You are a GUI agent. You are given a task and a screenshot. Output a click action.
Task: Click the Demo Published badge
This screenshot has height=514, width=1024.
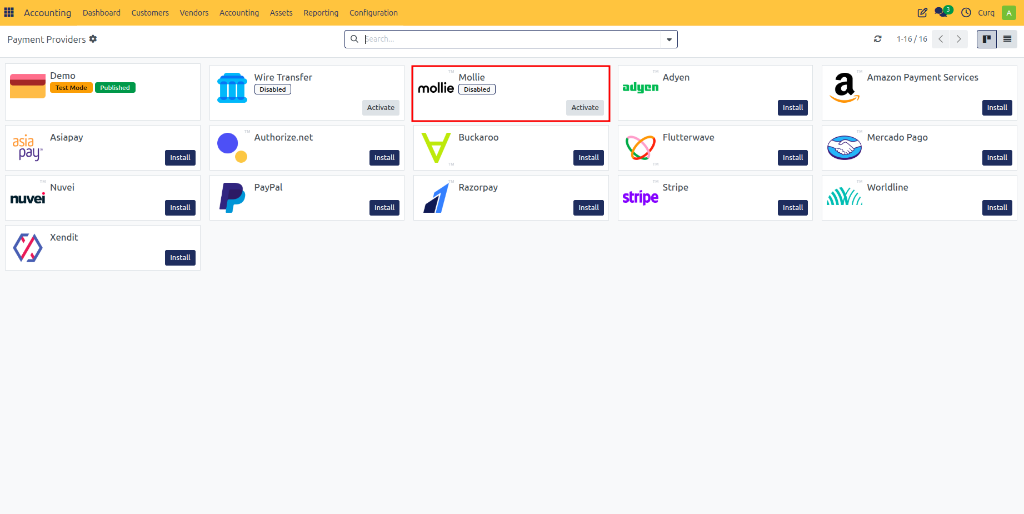pos(115,88)
